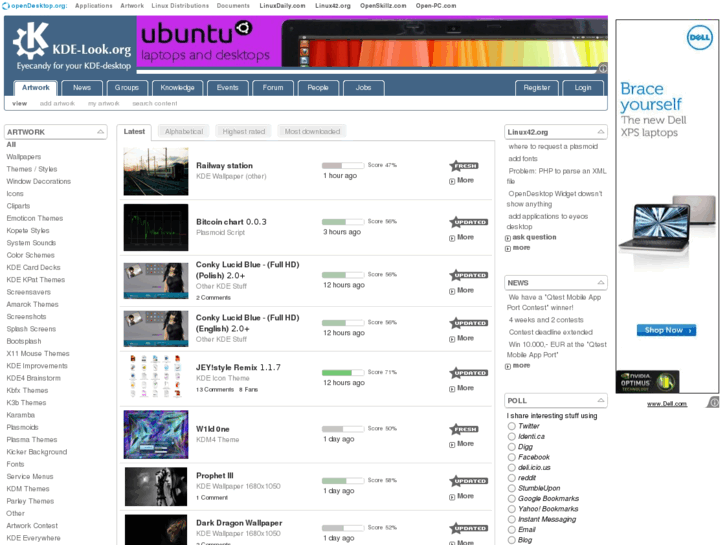Select the reddit poll option

click(511, 478)
